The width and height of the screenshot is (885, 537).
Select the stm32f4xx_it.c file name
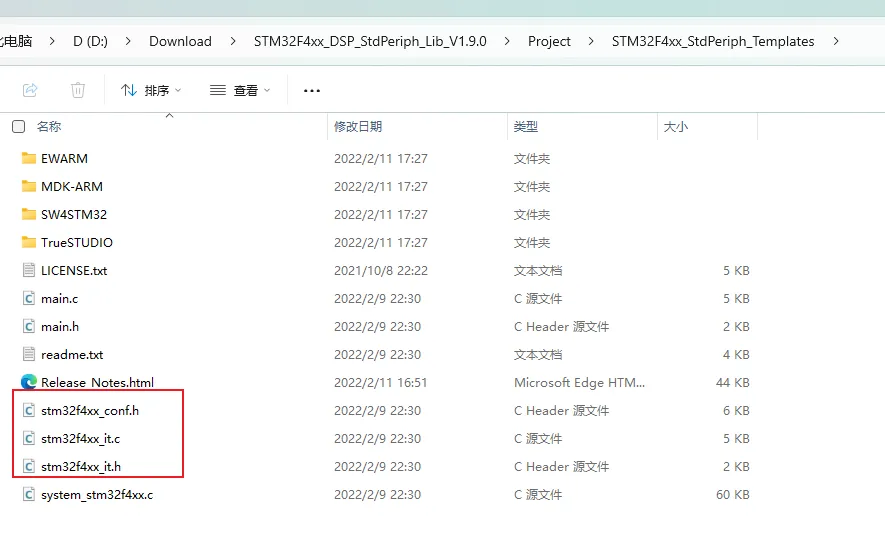[80, 438]
